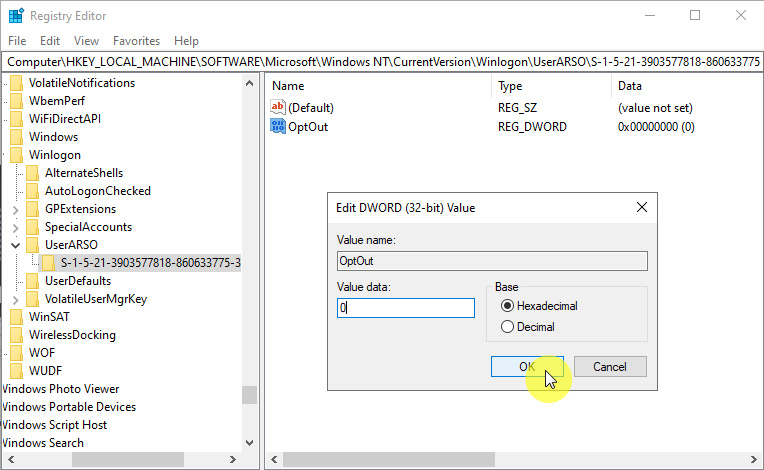Select the Hexadecimal base option
Screen dimensions: 764x470
pyautogui.click(x=508, y=306)
